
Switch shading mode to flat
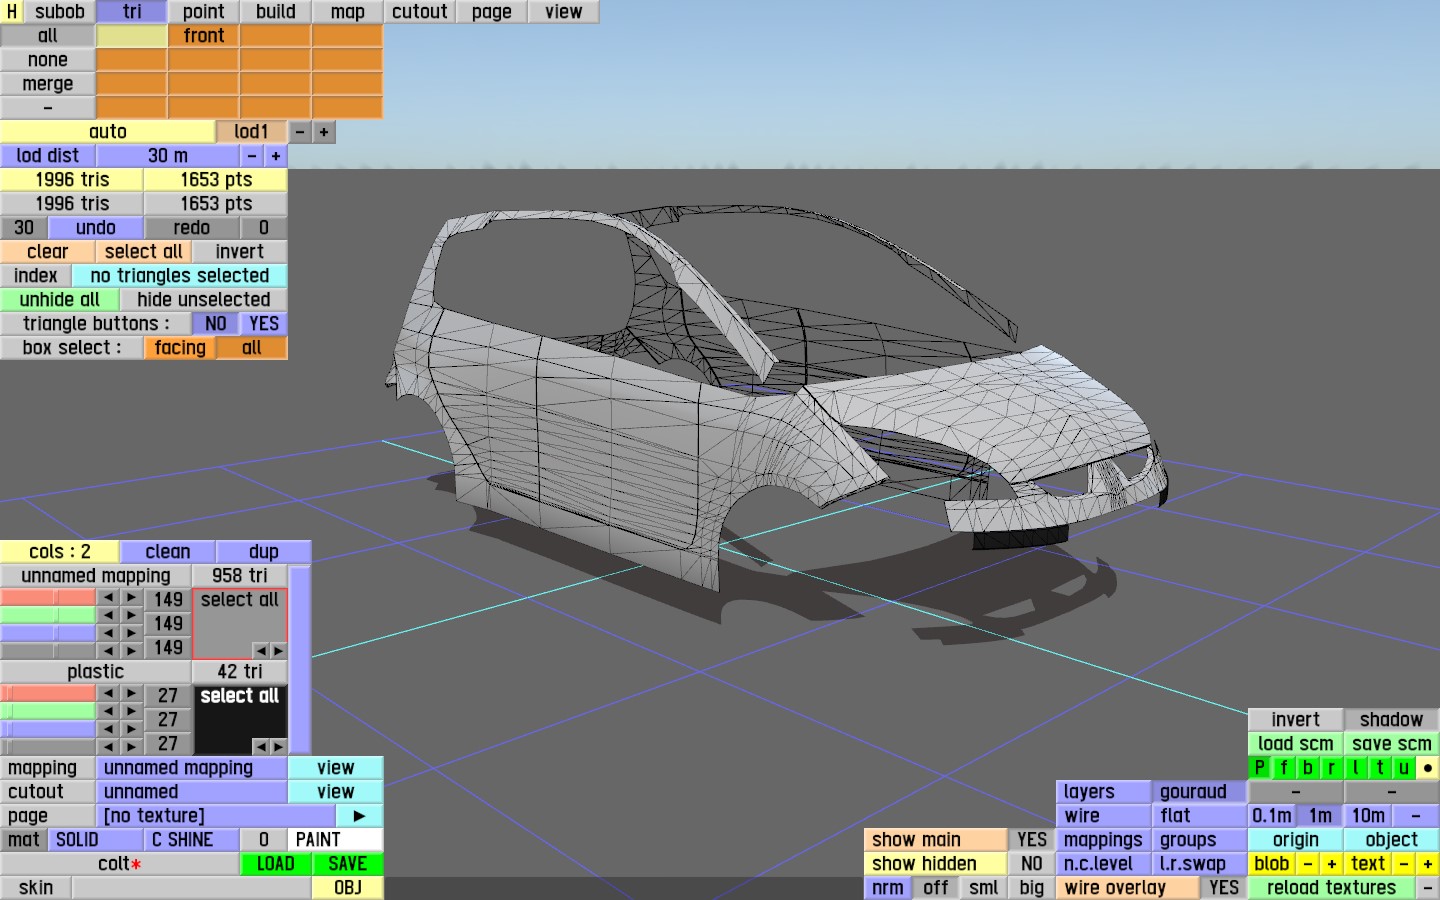(1200, 816)
